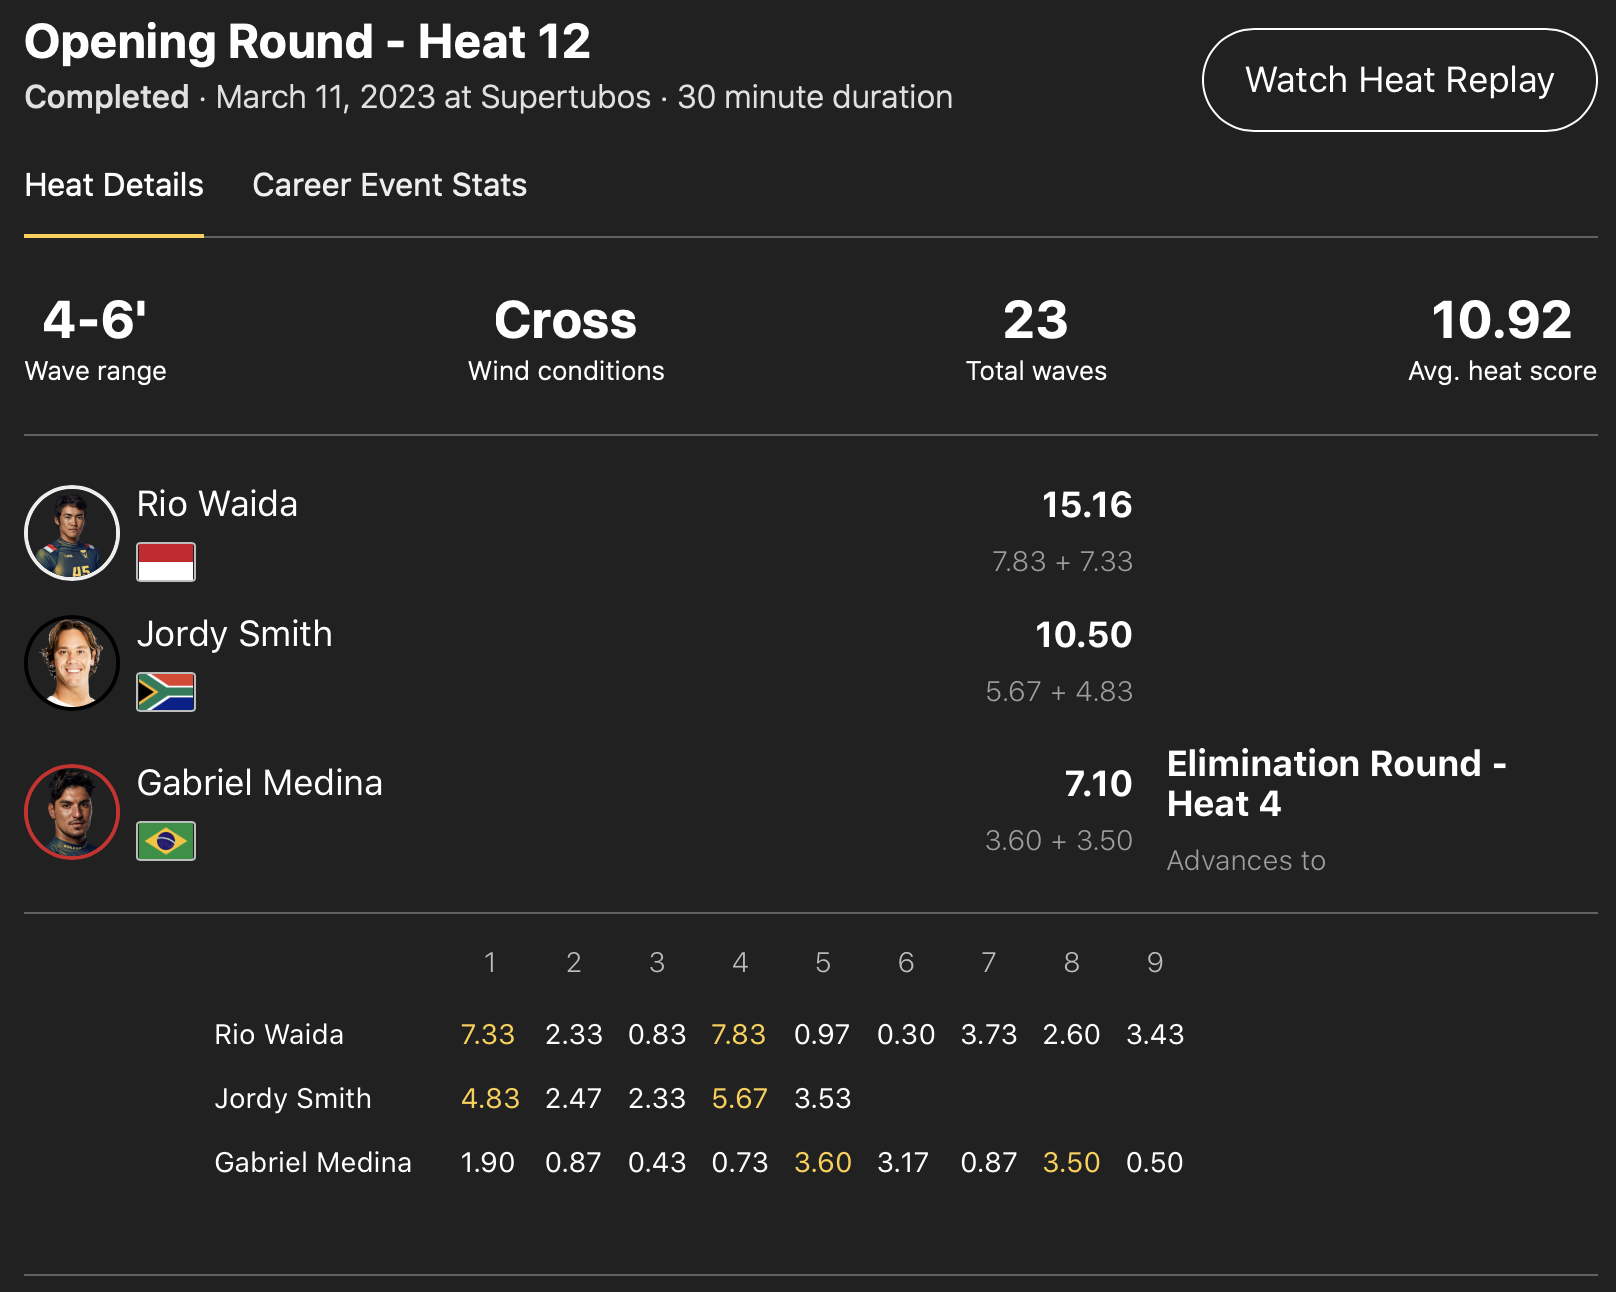The width and height of the screenshot is (1616, 1292).
Task: Click the South Africa flag icon
Action: (166, 692)
